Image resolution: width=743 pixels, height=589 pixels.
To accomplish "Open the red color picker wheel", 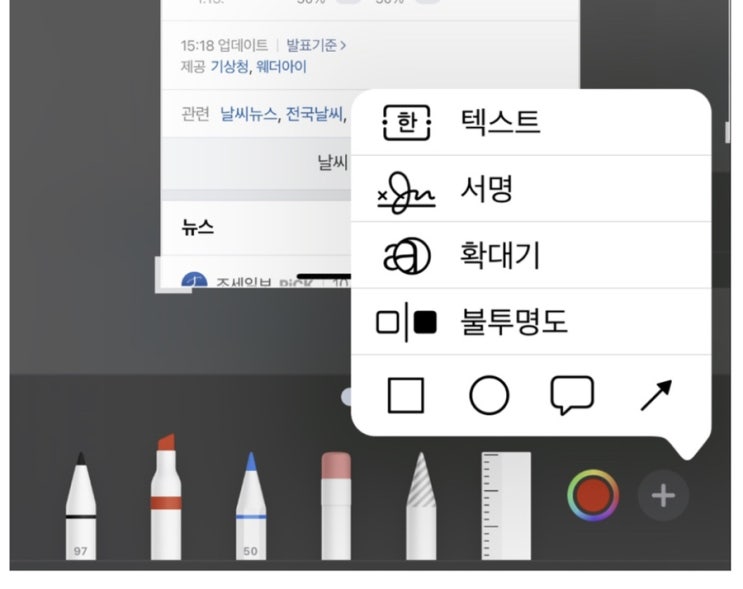I will [593, 496].
